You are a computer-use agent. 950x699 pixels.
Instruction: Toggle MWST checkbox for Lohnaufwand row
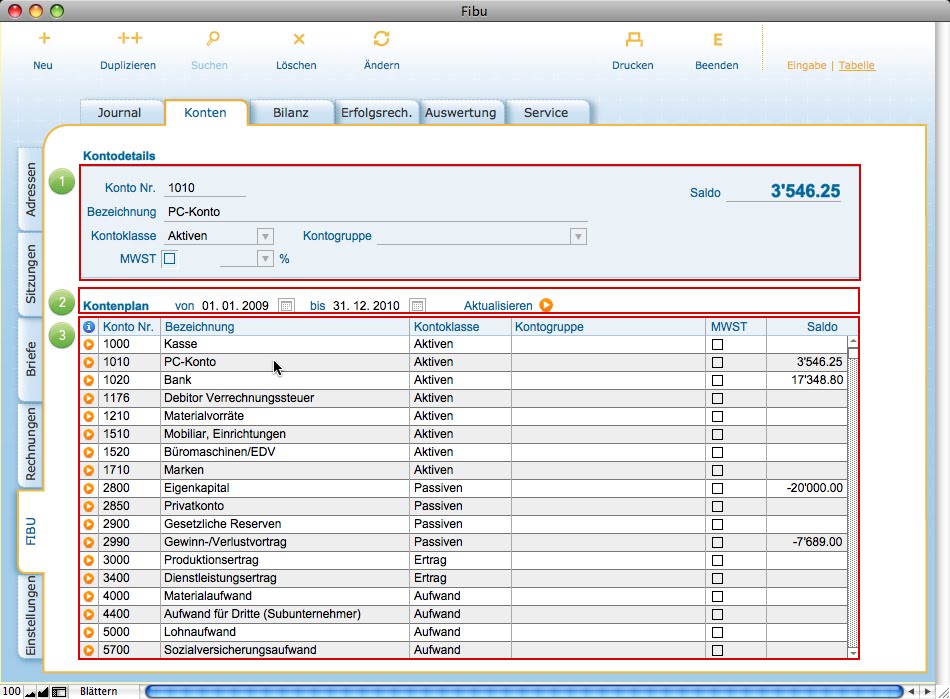pyautogui.click(x=717, y=632)
